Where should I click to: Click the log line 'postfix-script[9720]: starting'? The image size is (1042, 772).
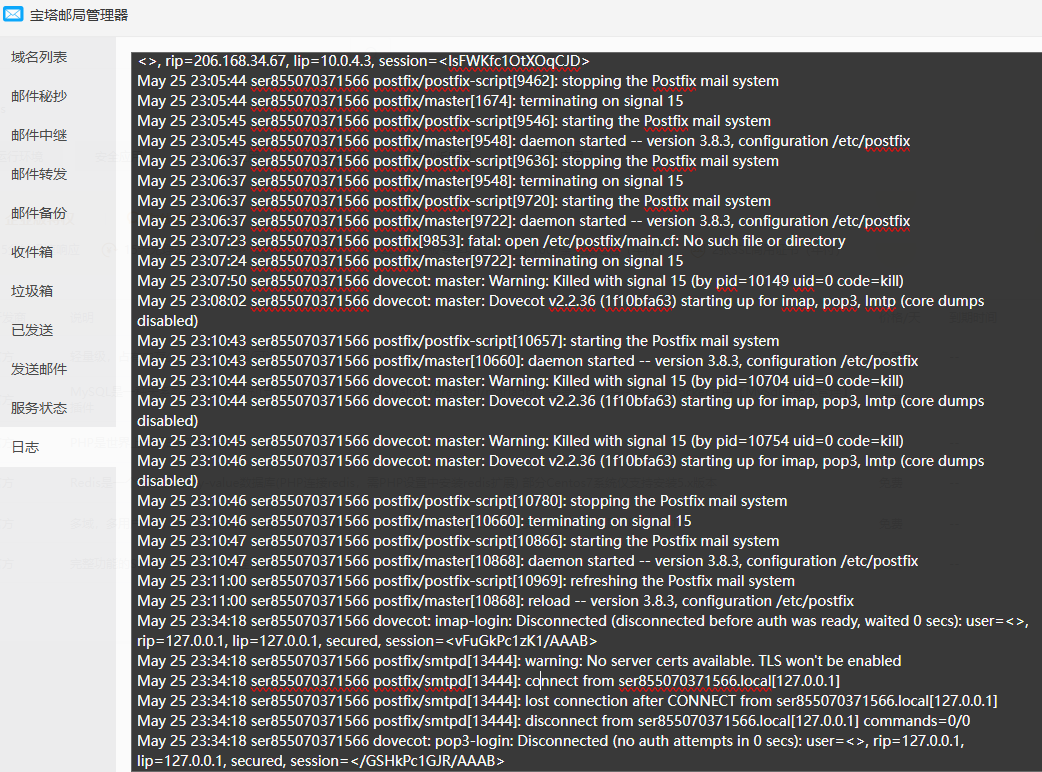454,201
